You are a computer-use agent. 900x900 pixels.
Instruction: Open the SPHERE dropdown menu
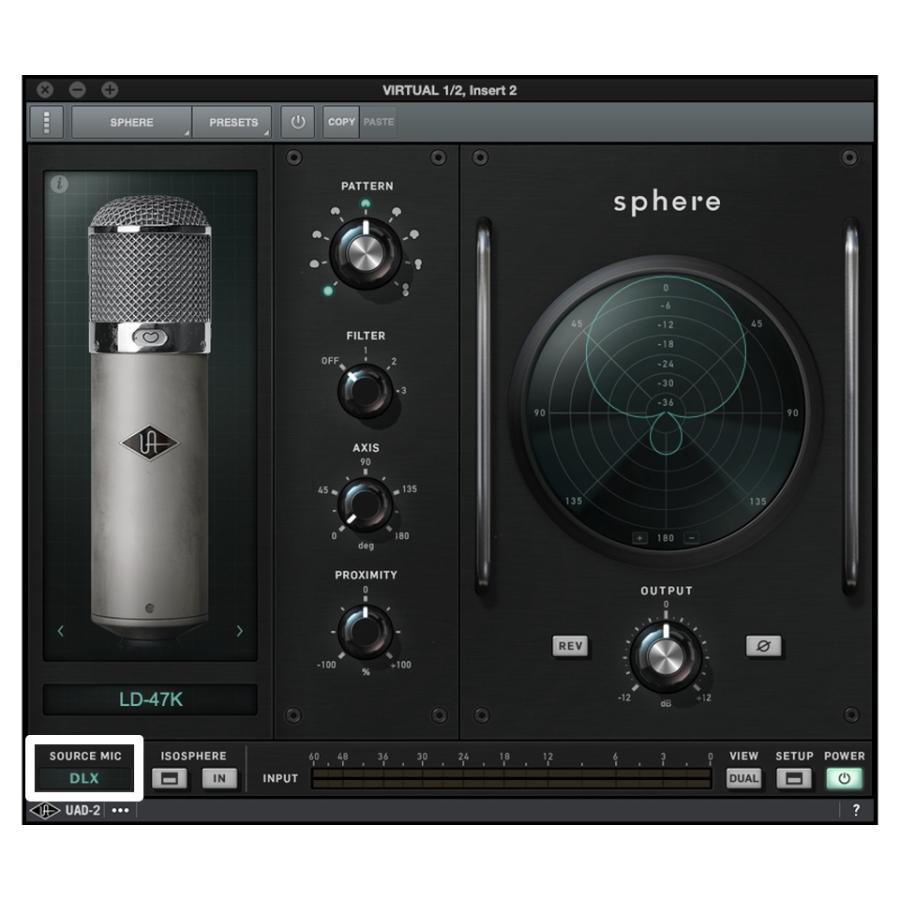(132, 122)
